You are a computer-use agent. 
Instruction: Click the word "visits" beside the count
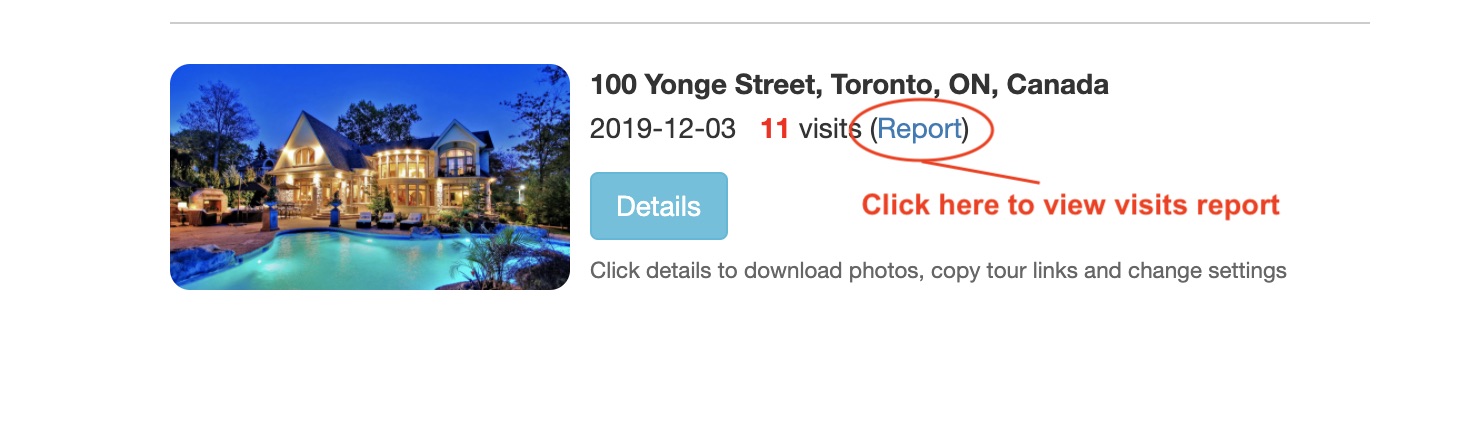tap(830, 129)
